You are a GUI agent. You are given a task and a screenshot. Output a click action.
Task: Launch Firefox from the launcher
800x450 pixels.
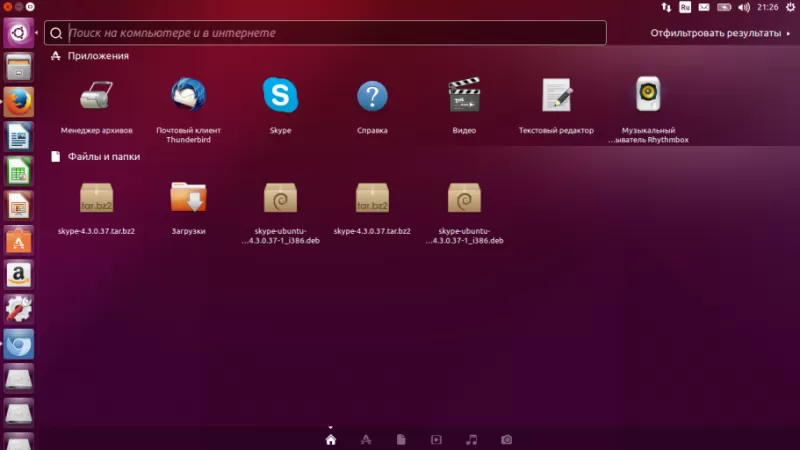[18, 102]
